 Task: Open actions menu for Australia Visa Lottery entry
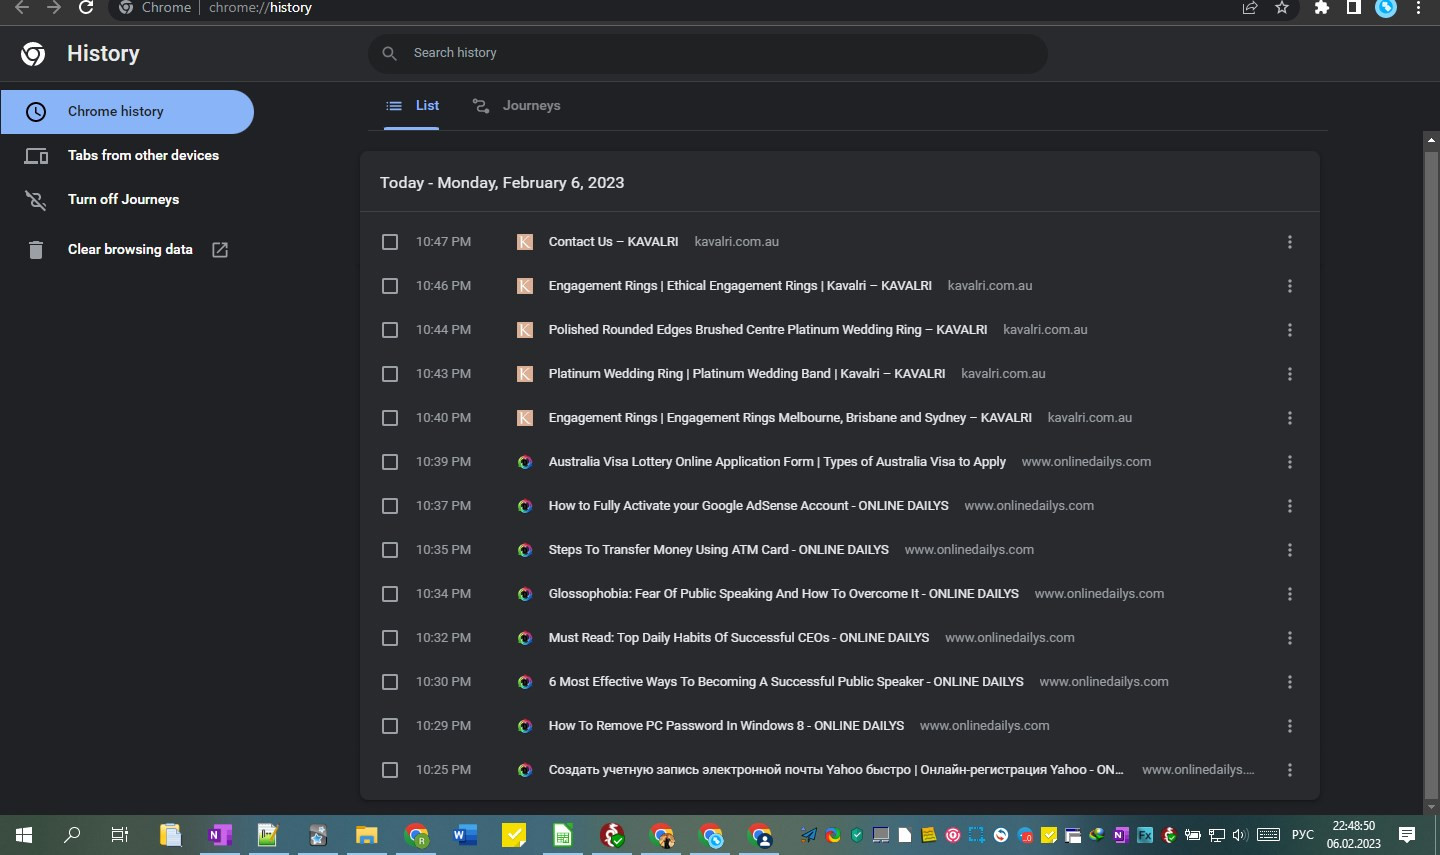[x=1290, y=462]
